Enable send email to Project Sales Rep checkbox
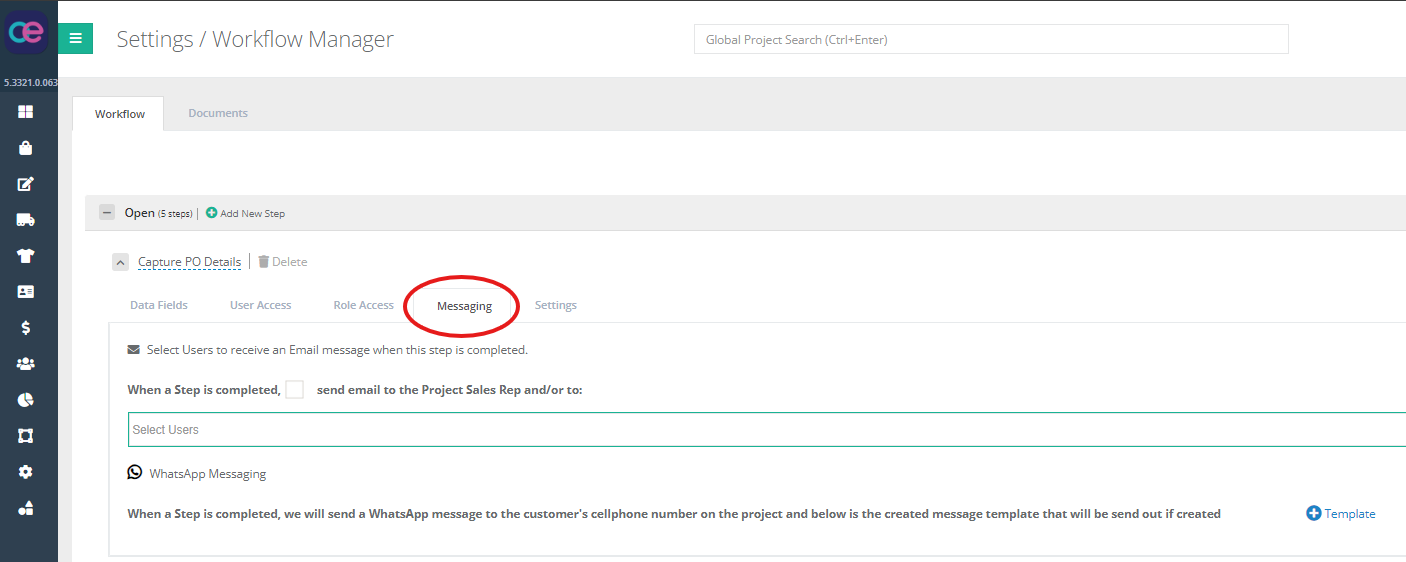Viewport: 1406px width, 562px height. point(295,390)
